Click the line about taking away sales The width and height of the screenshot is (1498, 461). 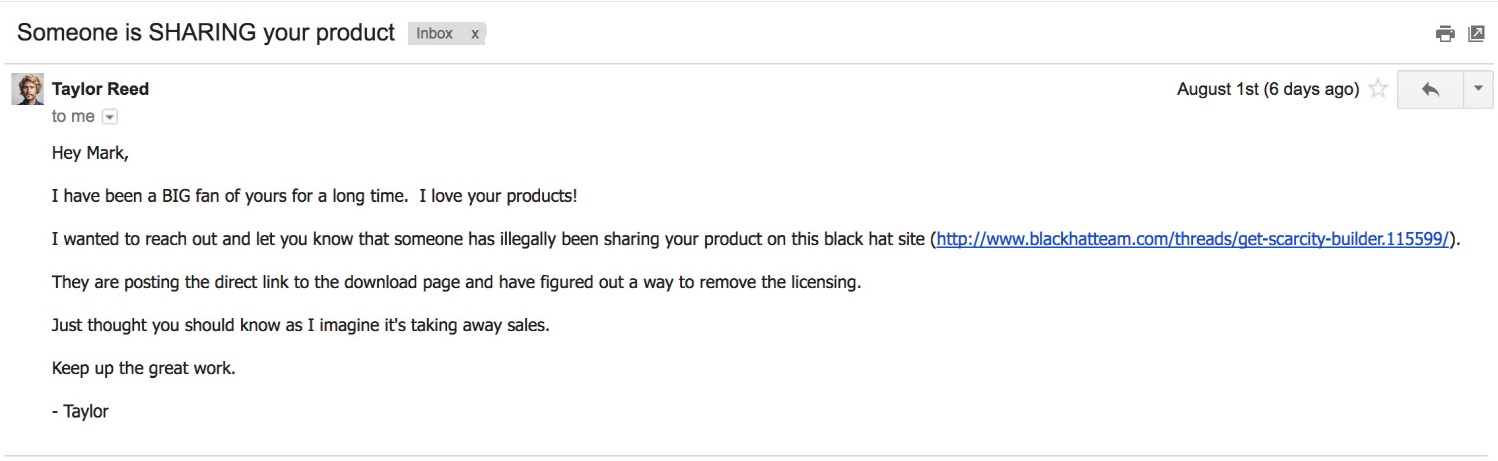300,325
